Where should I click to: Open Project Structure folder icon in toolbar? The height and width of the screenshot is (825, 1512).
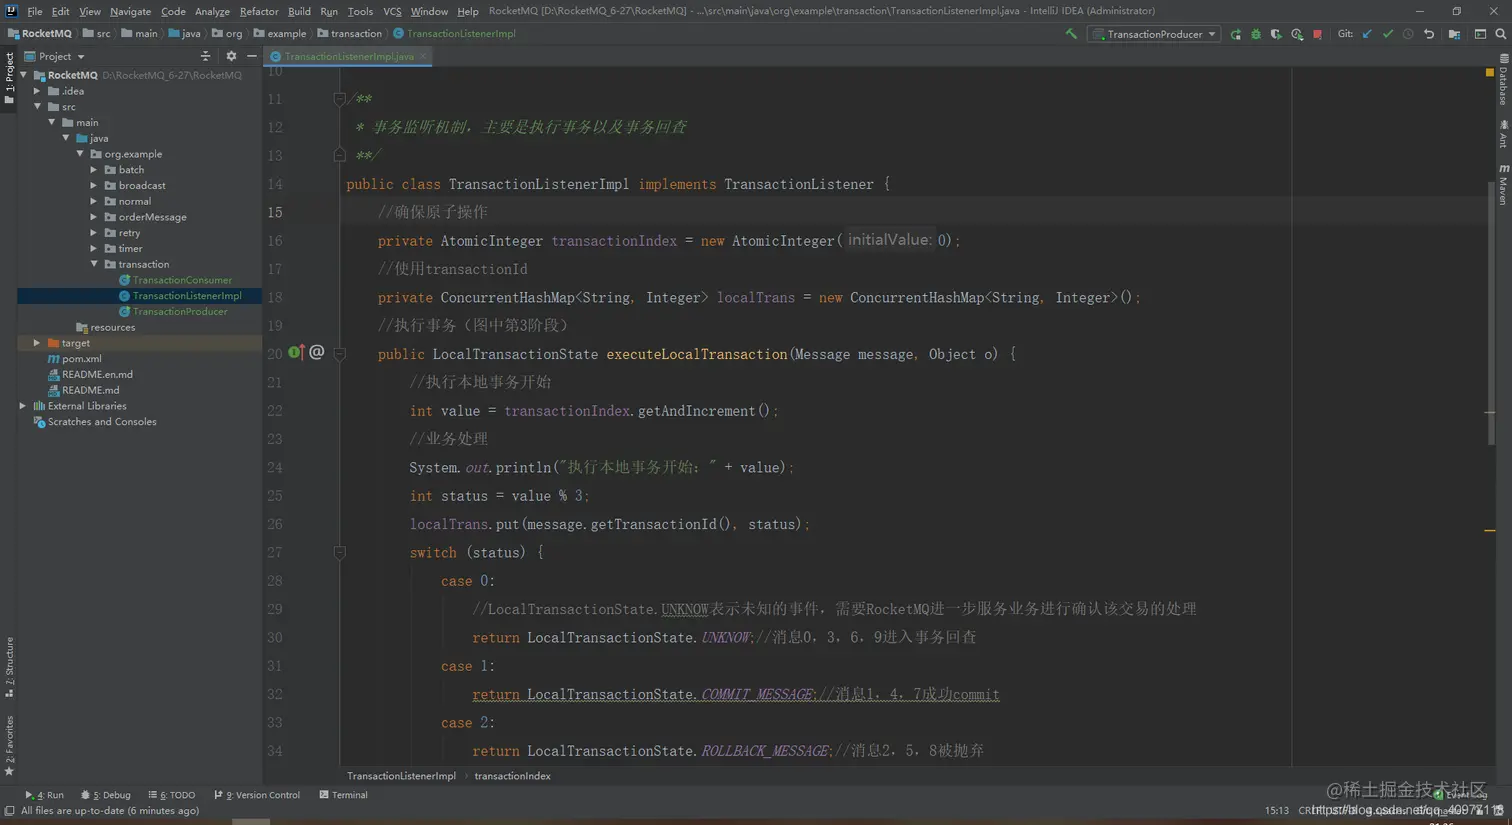pos(1454,34)
